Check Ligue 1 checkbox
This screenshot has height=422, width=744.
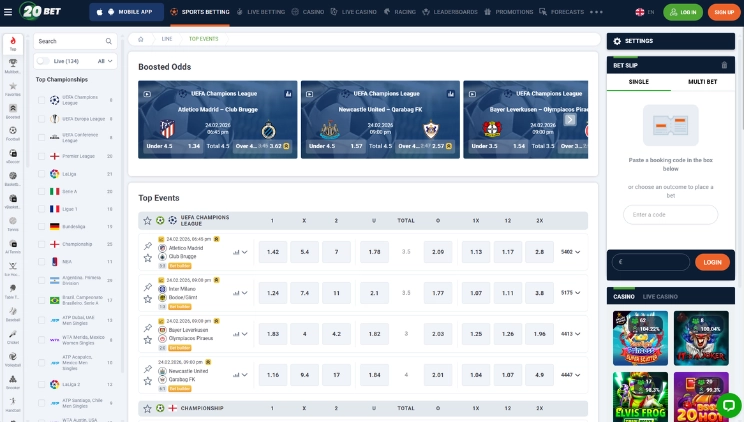click(41, 209)
